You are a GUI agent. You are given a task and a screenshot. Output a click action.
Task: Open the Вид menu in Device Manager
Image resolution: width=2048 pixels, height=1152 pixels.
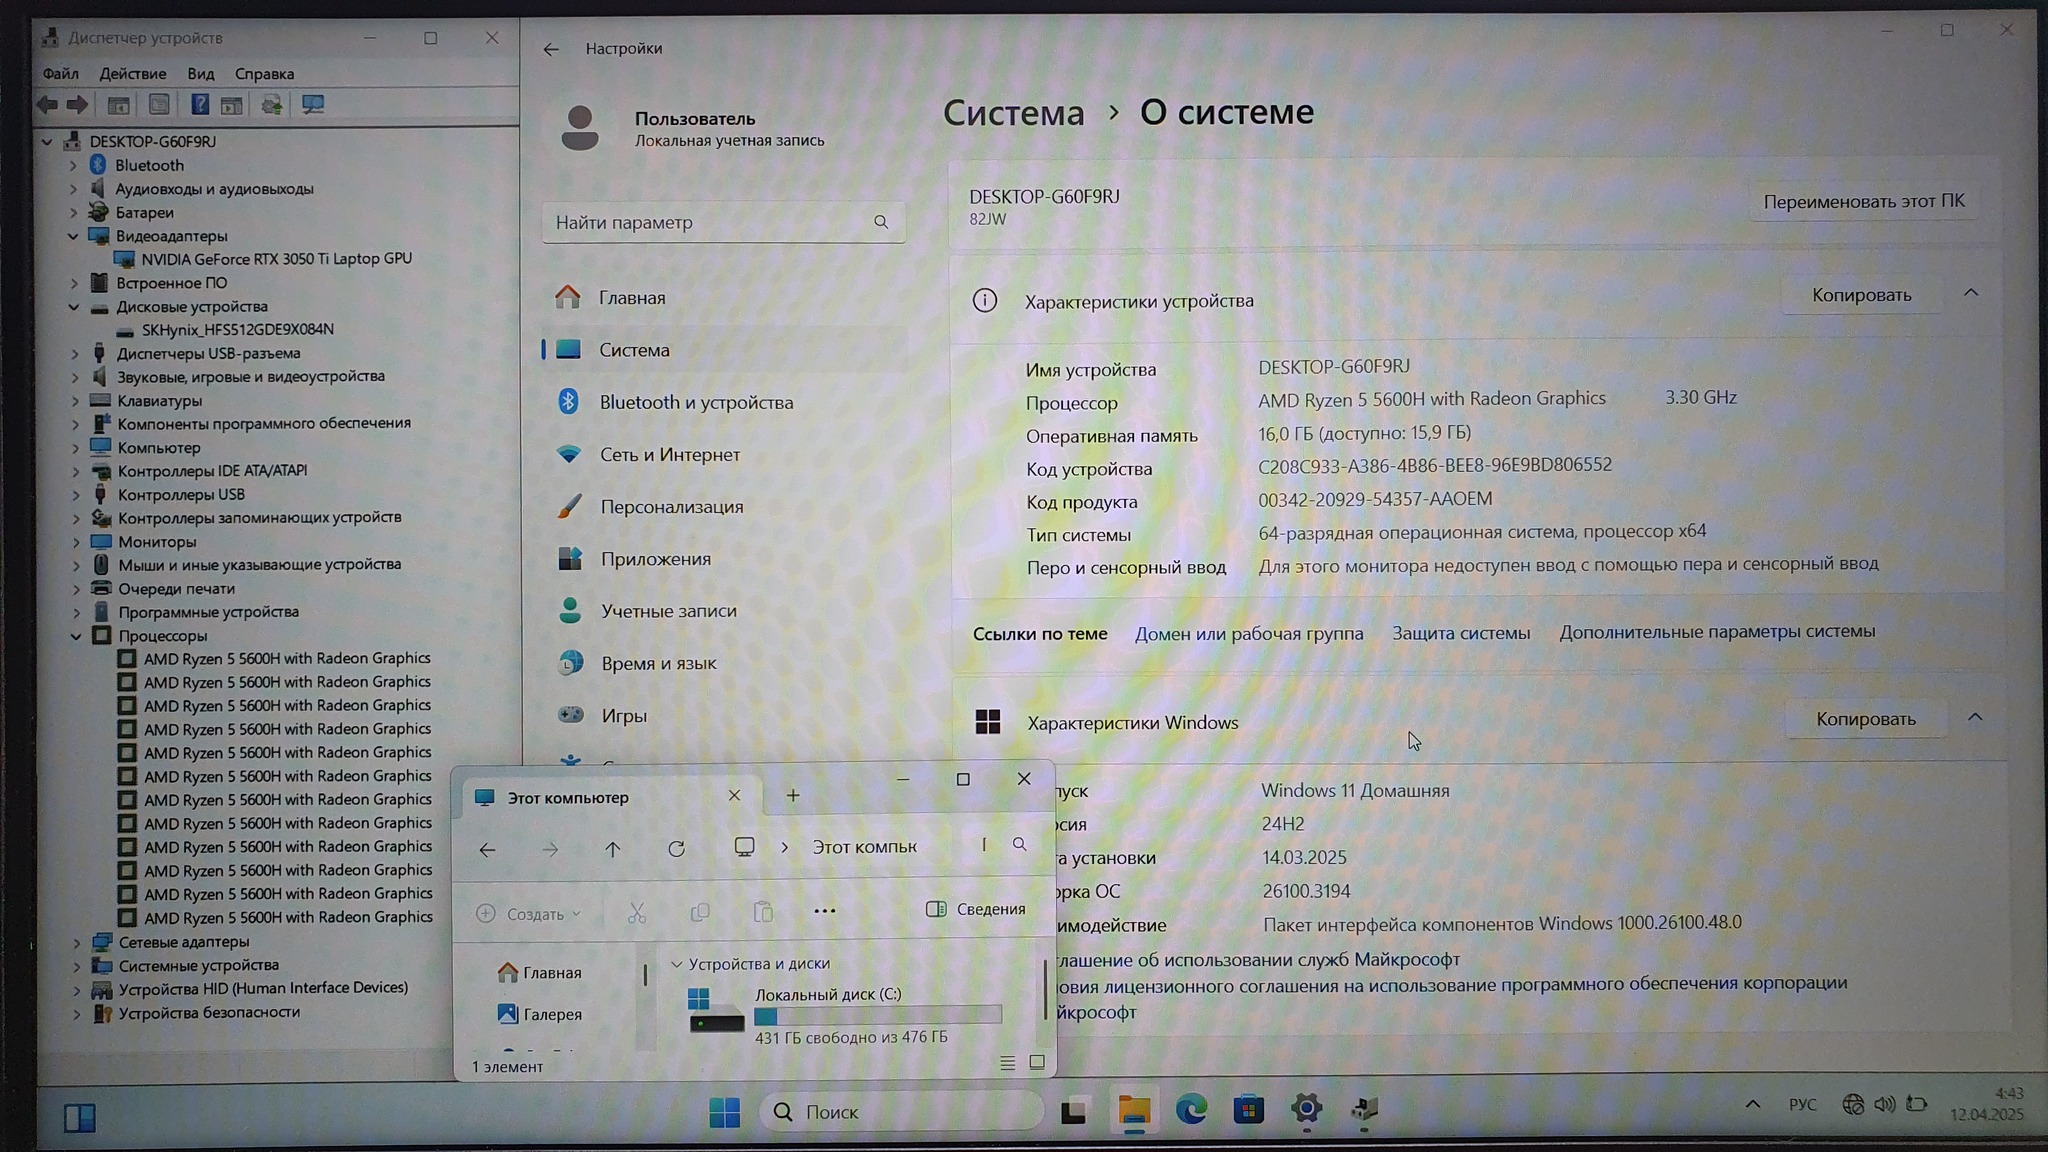[200, 74]
